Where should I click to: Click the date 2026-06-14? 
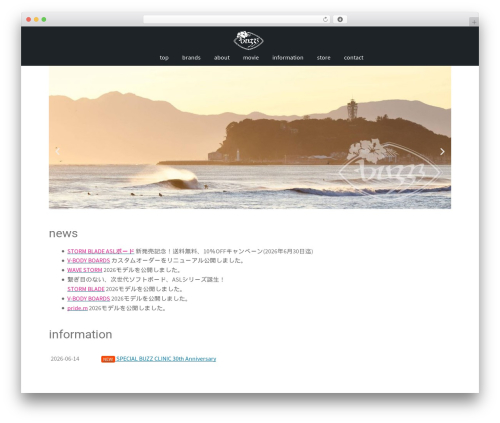tap(65, 359)
